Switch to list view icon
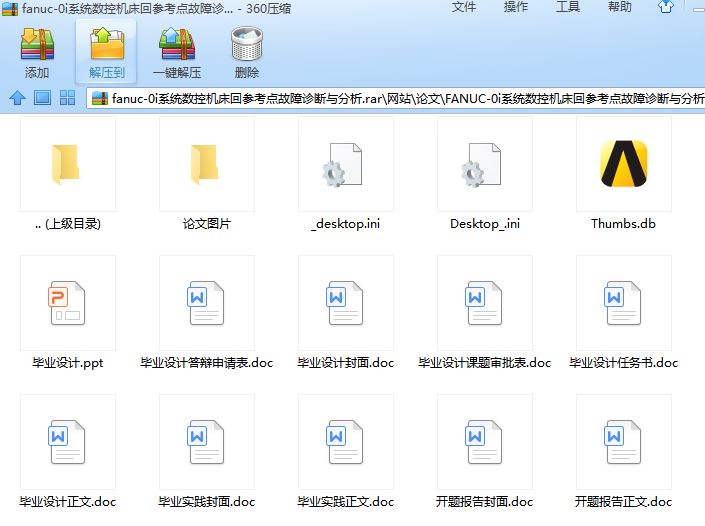This screenshot has width=705, height=526. [x=43, y=98]
